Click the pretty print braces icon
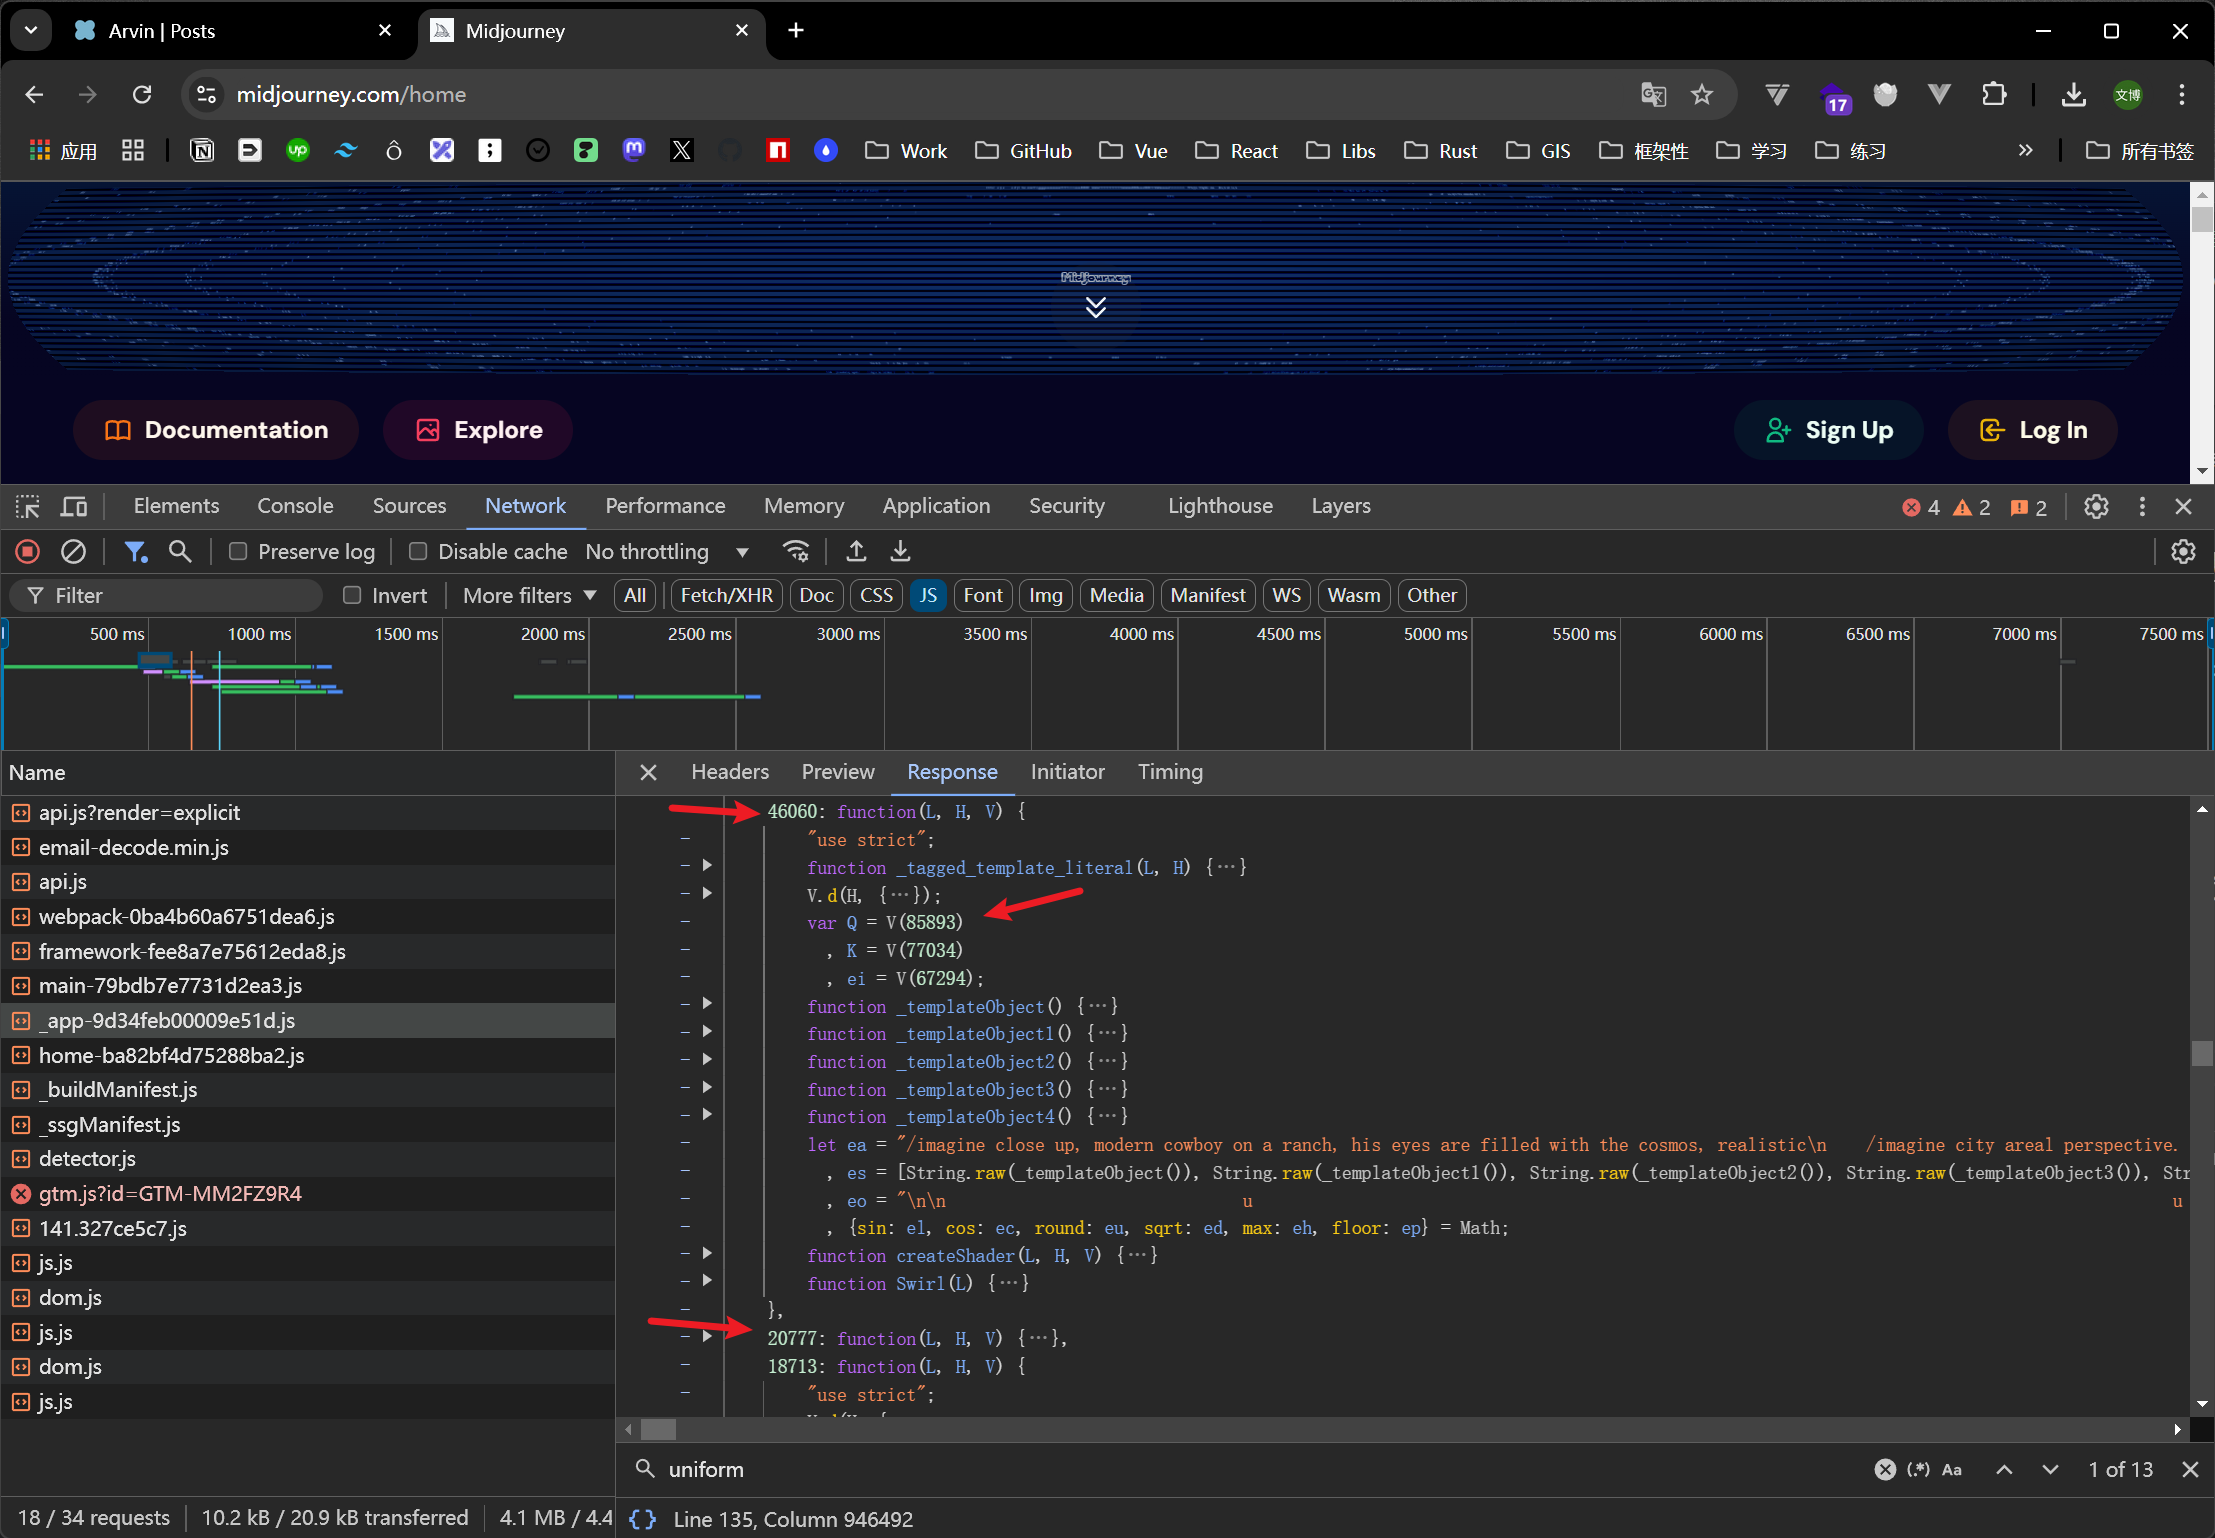Image resolution: width=2215 pixels, height=1538 pixels. click(642, 1519)
